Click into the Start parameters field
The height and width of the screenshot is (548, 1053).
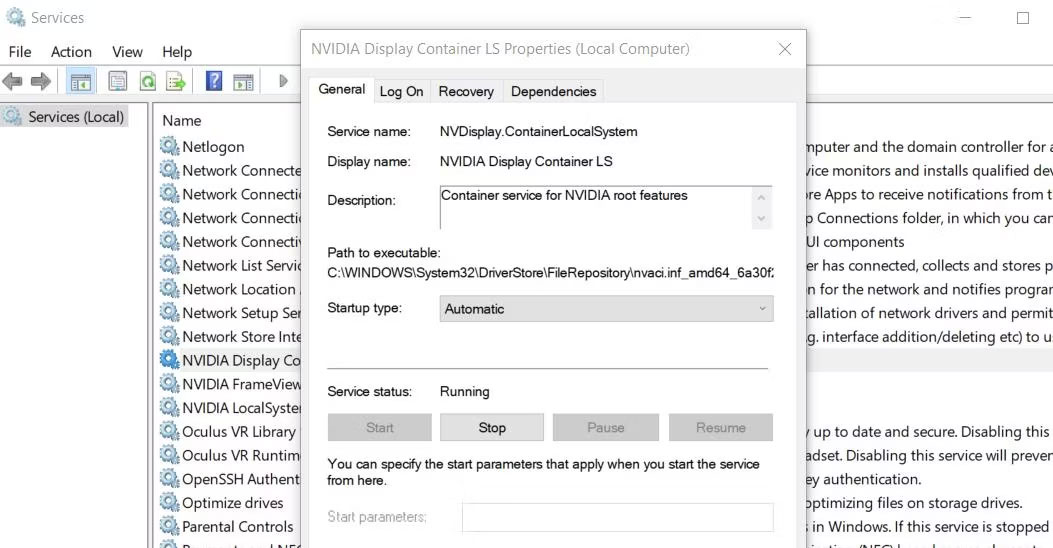(617, 517)
